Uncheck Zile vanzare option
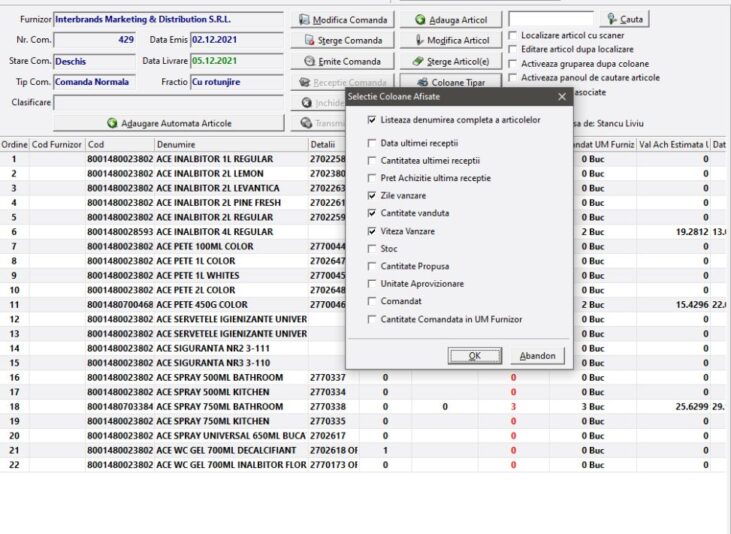This screenshot has height=534, width=731. (373, 196)
